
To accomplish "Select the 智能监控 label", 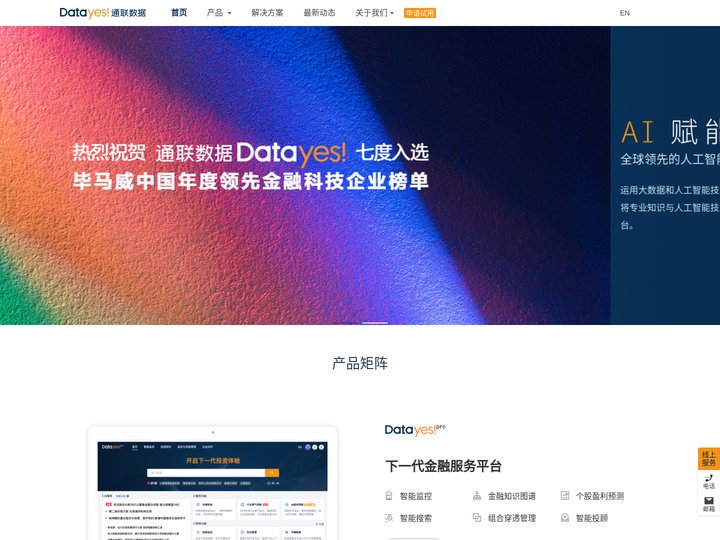I will pos(416,496).
